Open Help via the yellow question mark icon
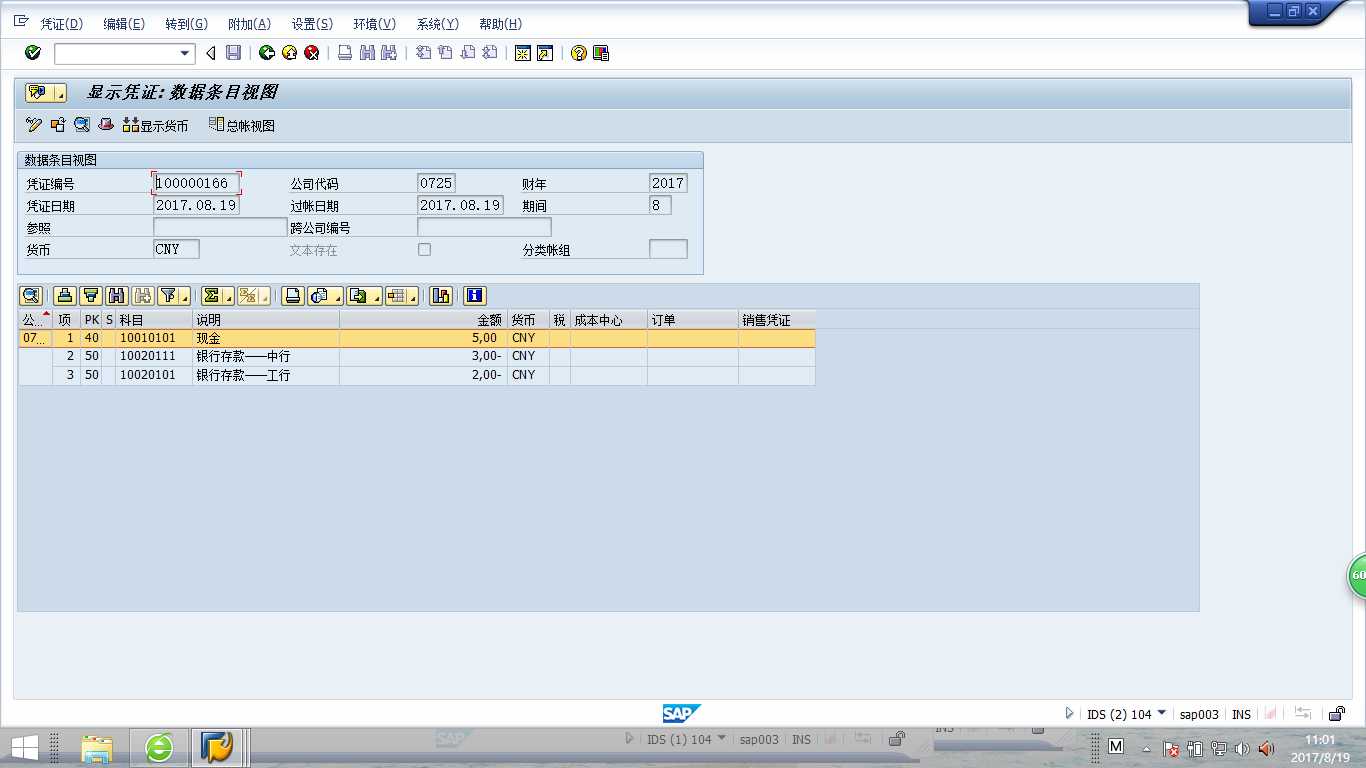1366x768 pixels. (x=579, y=53)
